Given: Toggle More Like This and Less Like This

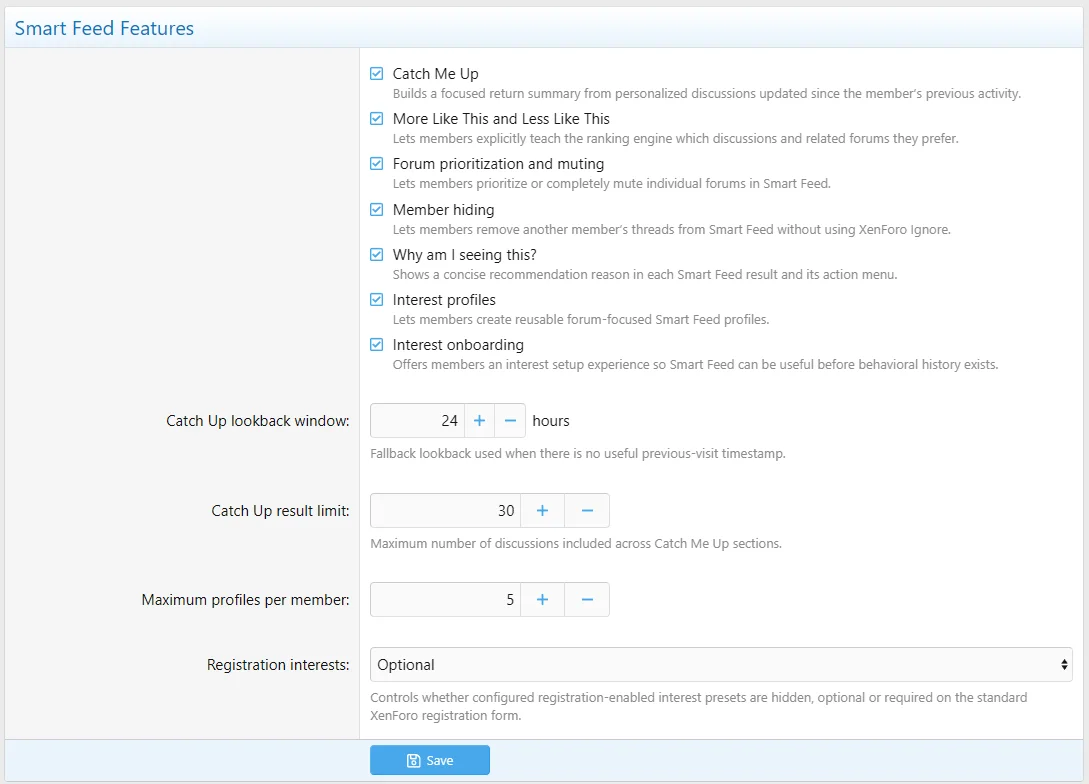Looking at the screenshot, I should tap(376, 119).
